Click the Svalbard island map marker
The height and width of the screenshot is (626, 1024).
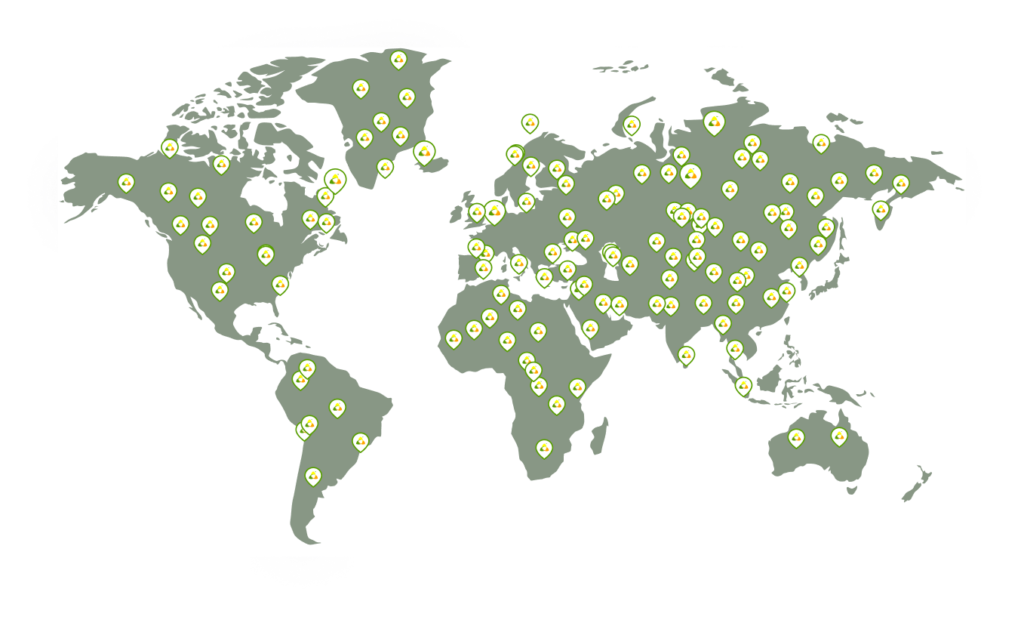pyautogui.click(x=530, y=123)
